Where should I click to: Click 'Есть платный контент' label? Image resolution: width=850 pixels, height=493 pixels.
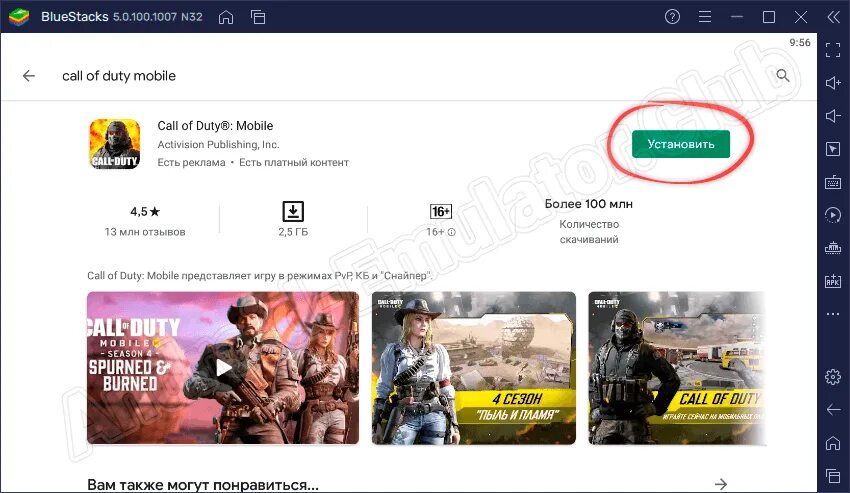tap(294, 162)
